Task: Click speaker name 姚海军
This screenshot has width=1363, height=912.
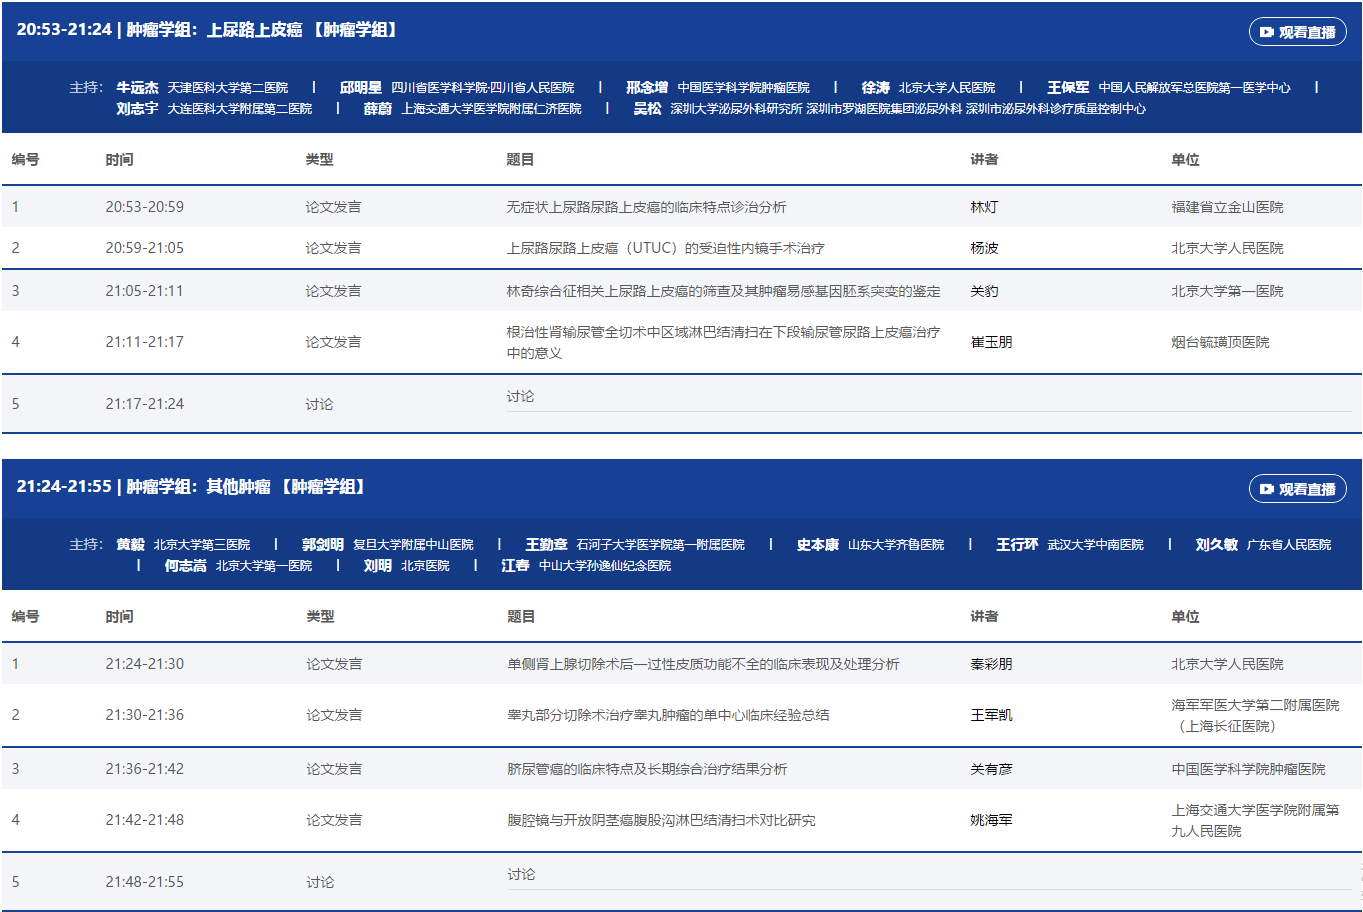Action: [991, 820]
